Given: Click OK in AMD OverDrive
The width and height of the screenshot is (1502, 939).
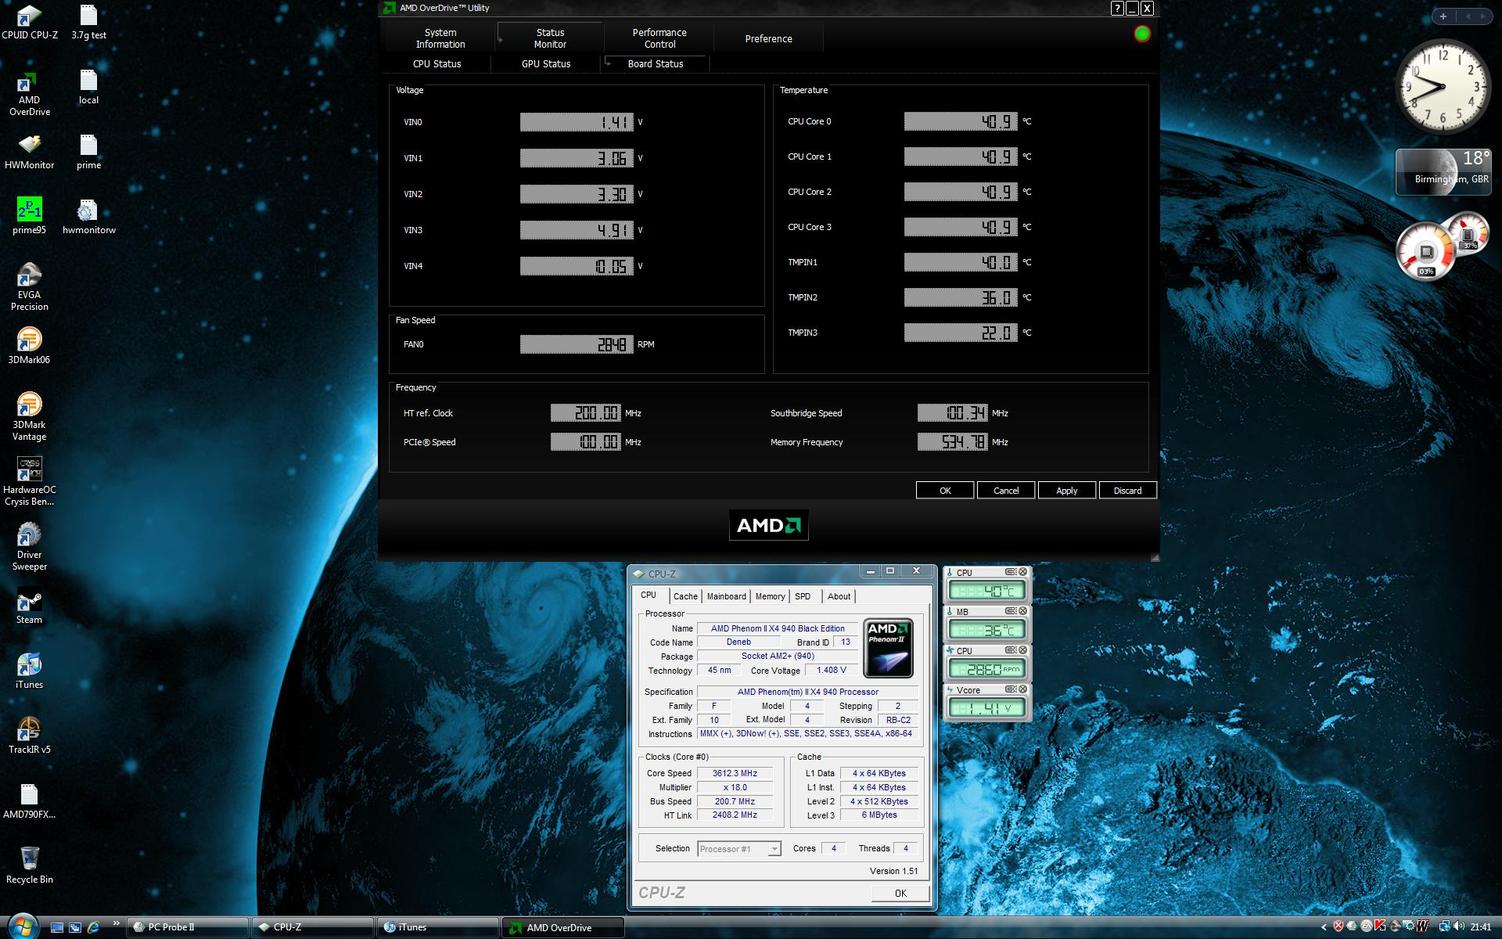Looking at the screenshot, I should [x=945, y=490].
